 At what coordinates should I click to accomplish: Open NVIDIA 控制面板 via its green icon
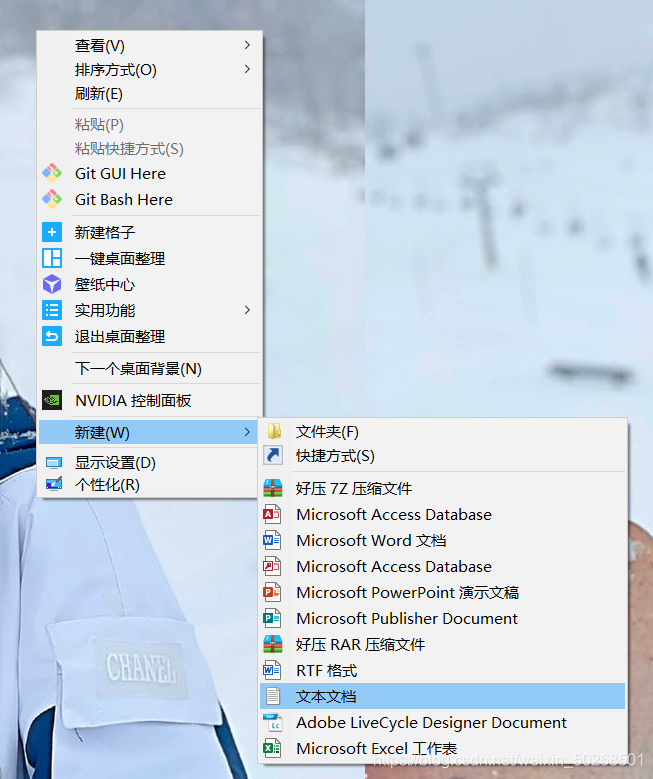click(52, 400)
